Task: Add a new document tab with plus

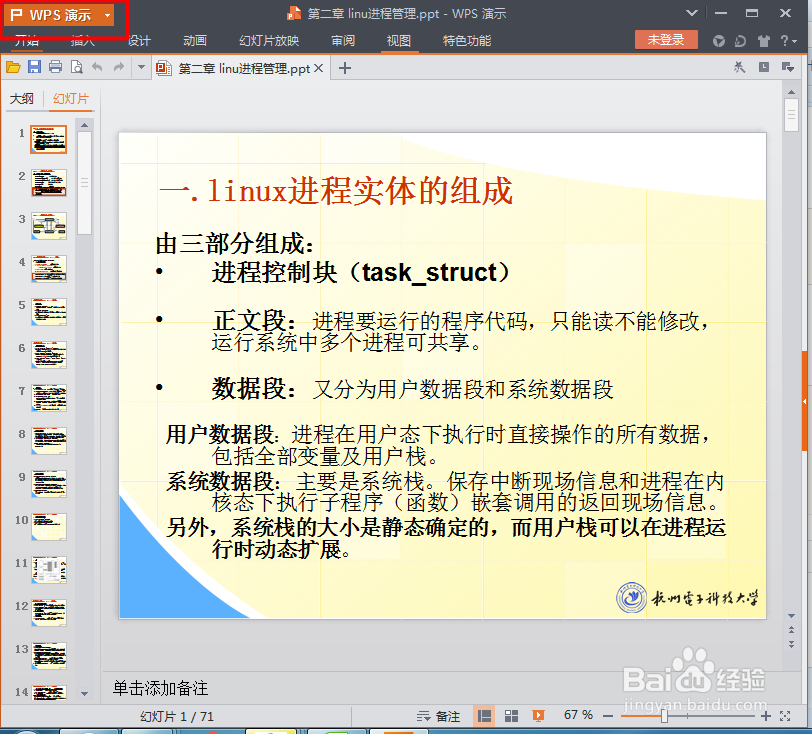Action: (345, 68)
